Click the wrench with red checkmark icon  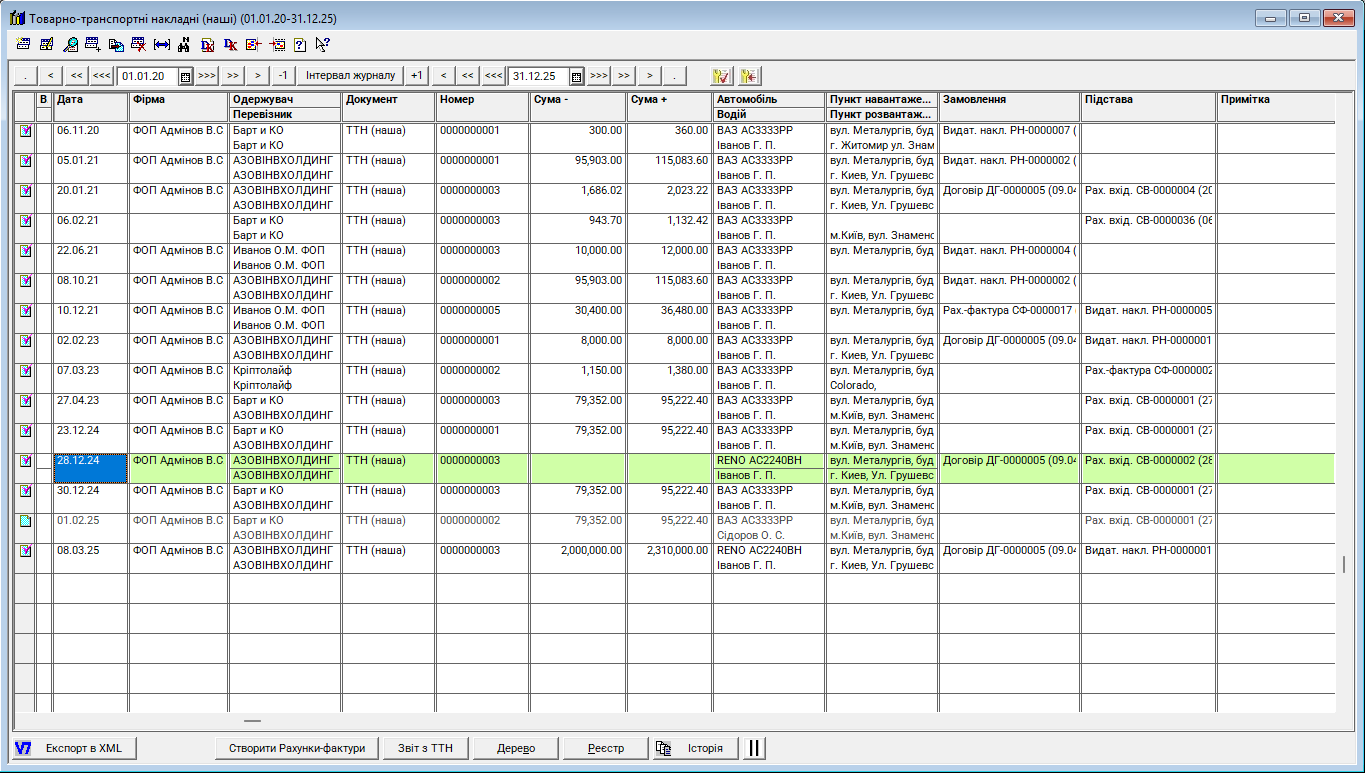point(722,76)
